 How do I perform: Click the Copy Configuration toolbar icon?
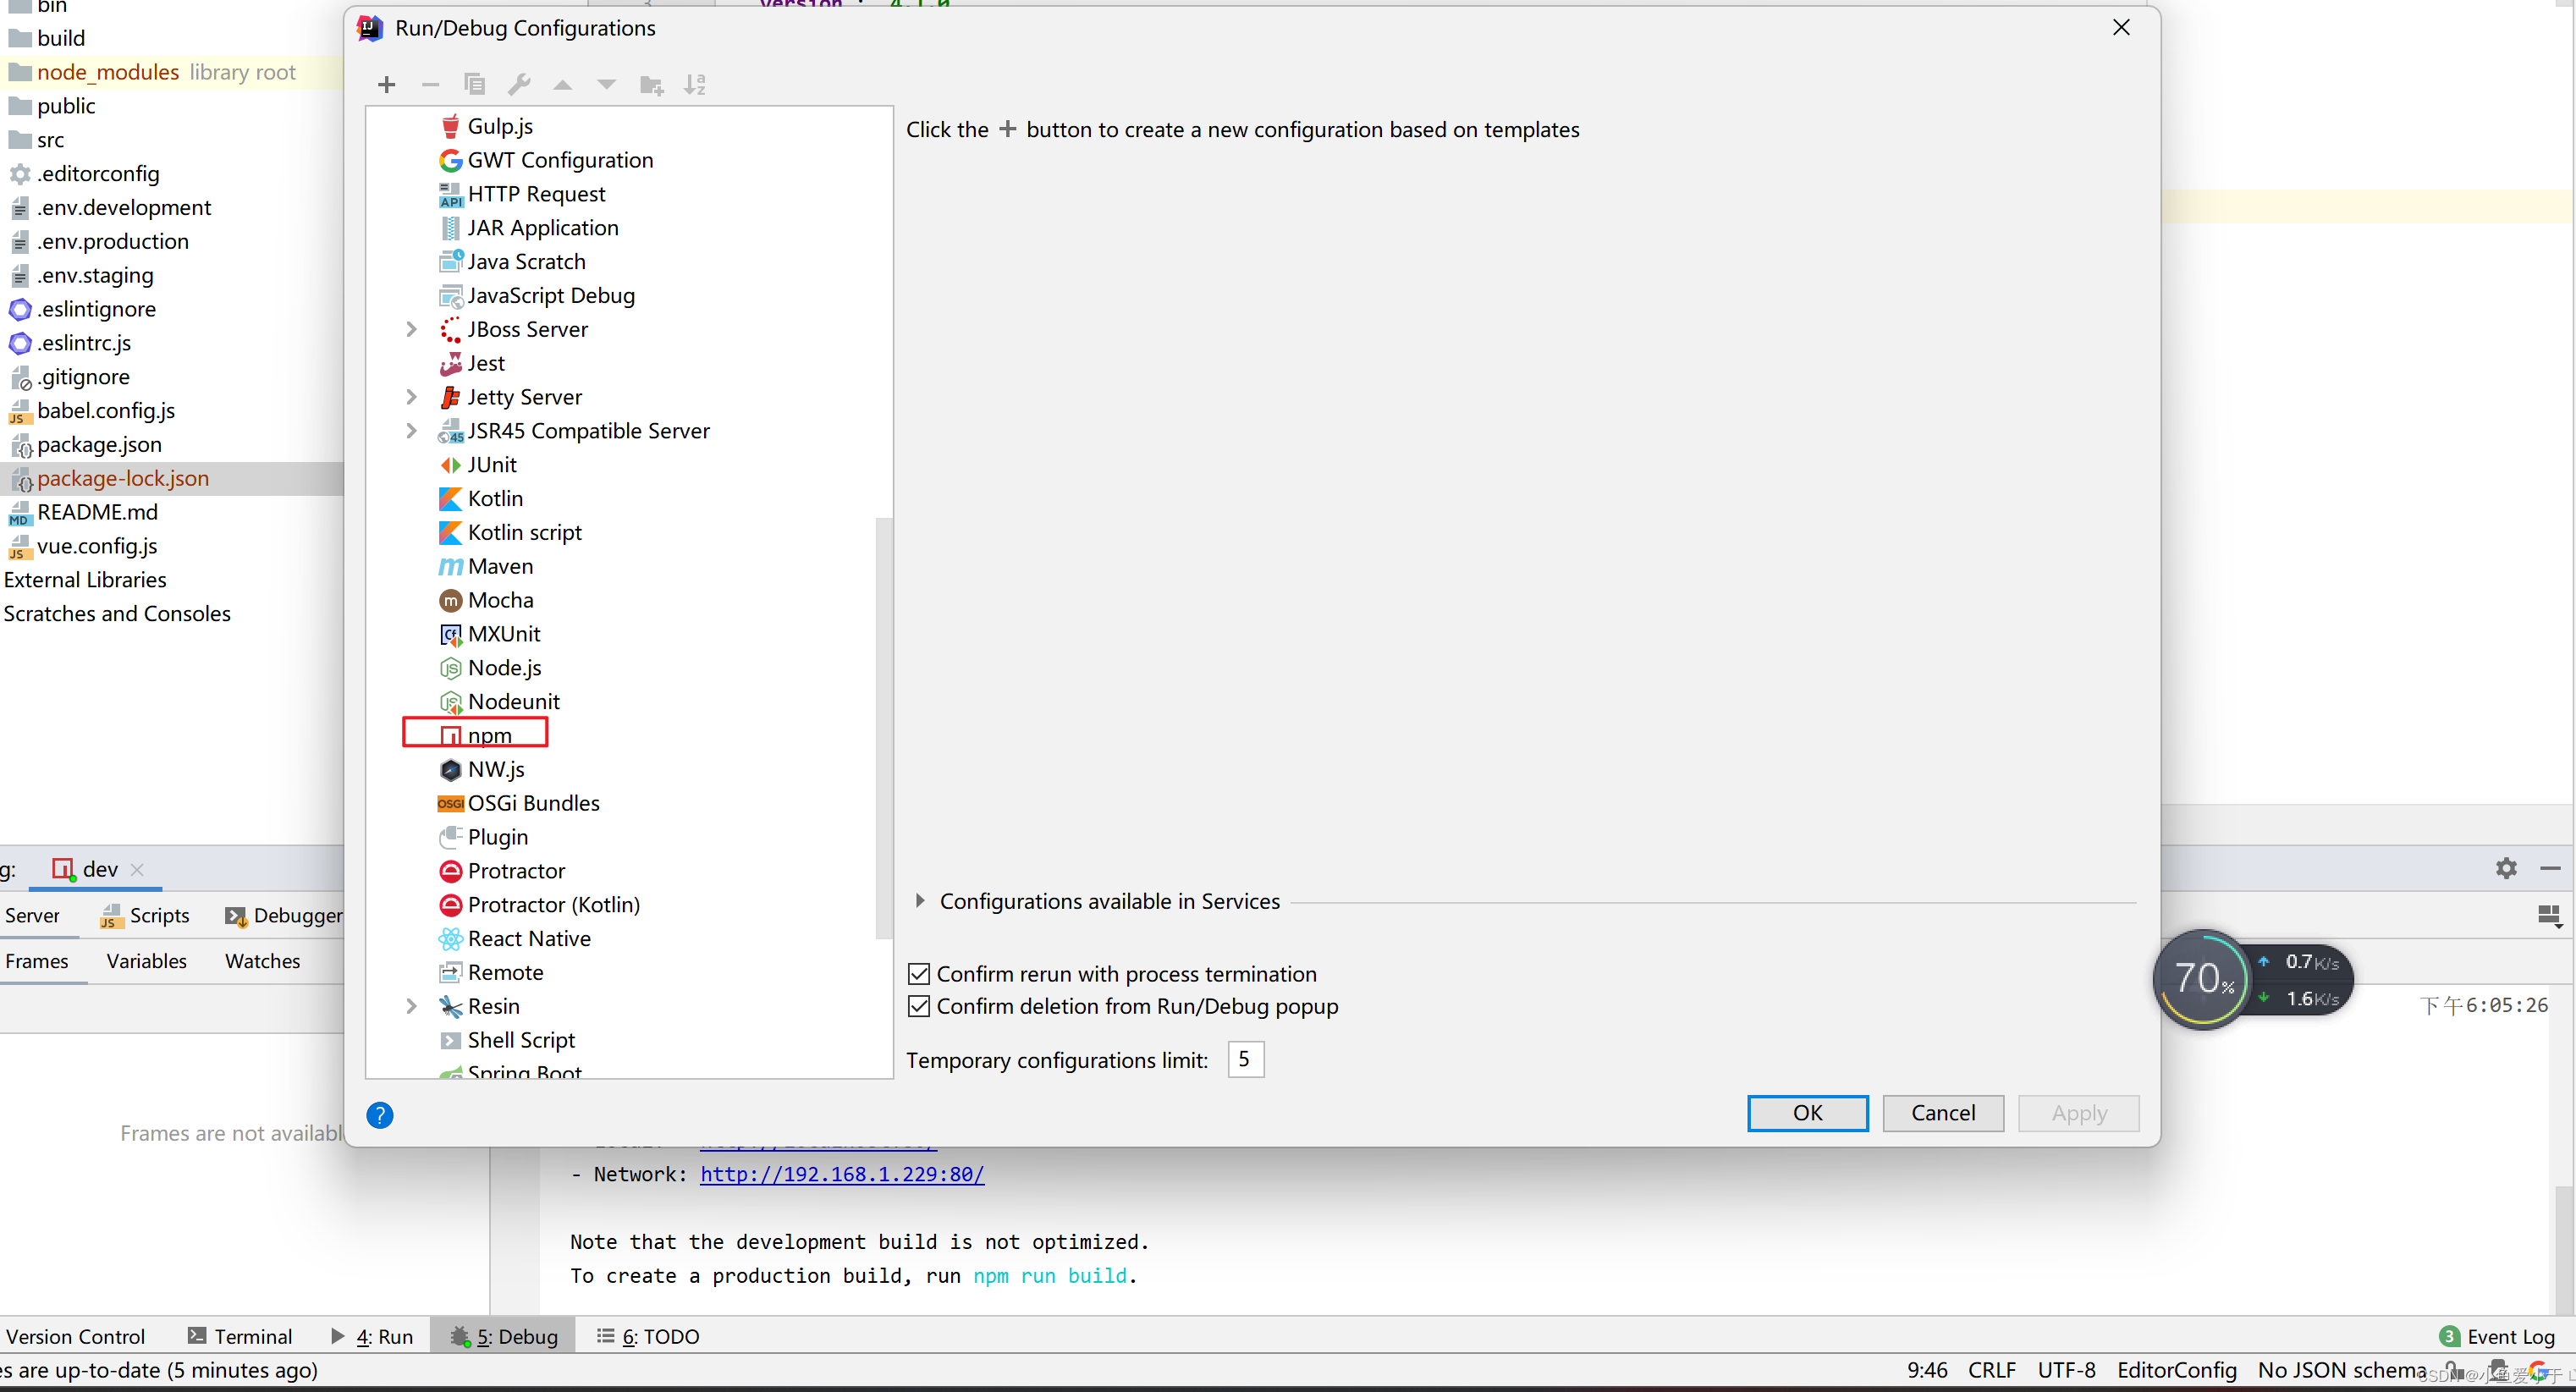pos(475,85)
